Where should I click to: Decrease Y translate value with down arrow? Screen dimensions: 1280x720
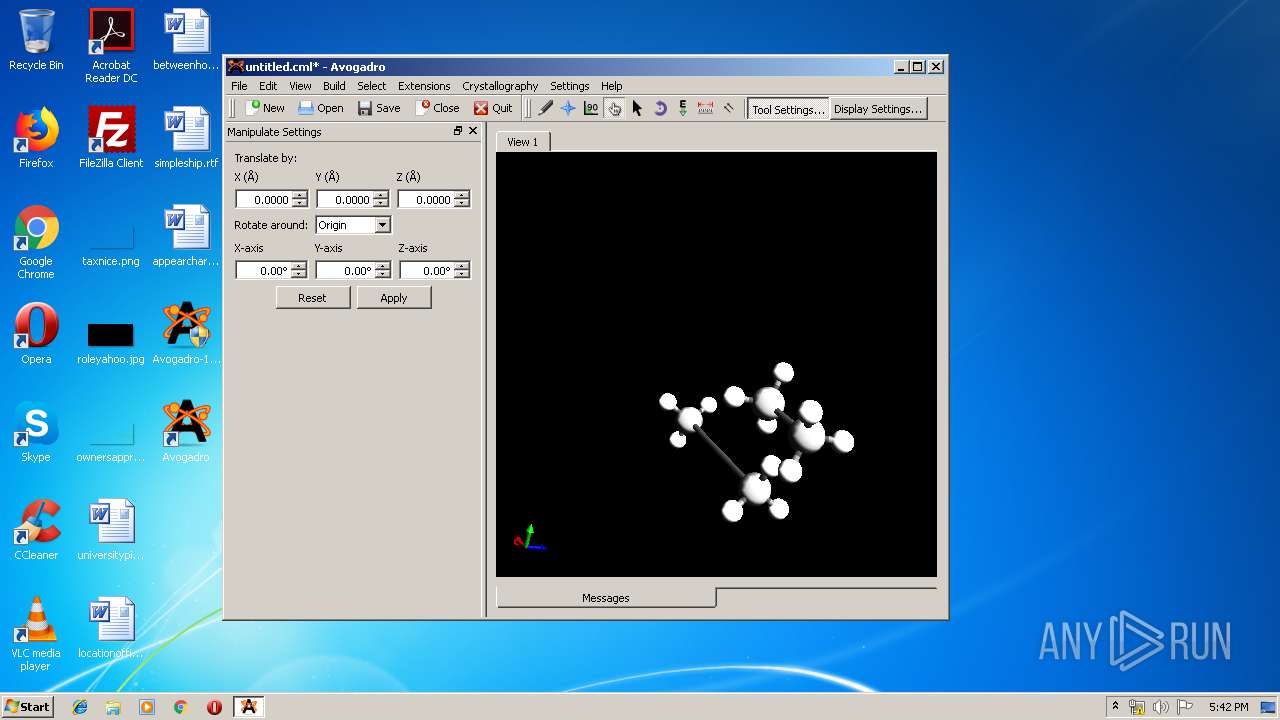click(381, 204)
